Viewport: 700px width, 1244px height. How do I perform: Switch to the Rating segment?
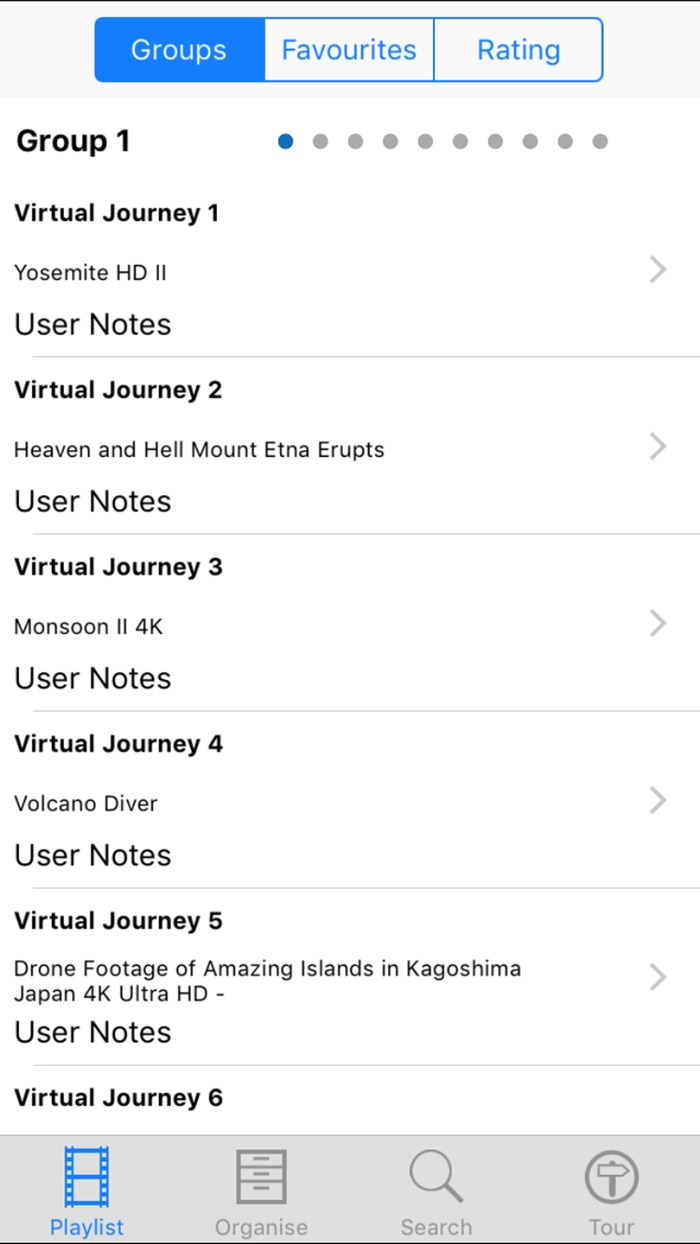tap(518, 49)
